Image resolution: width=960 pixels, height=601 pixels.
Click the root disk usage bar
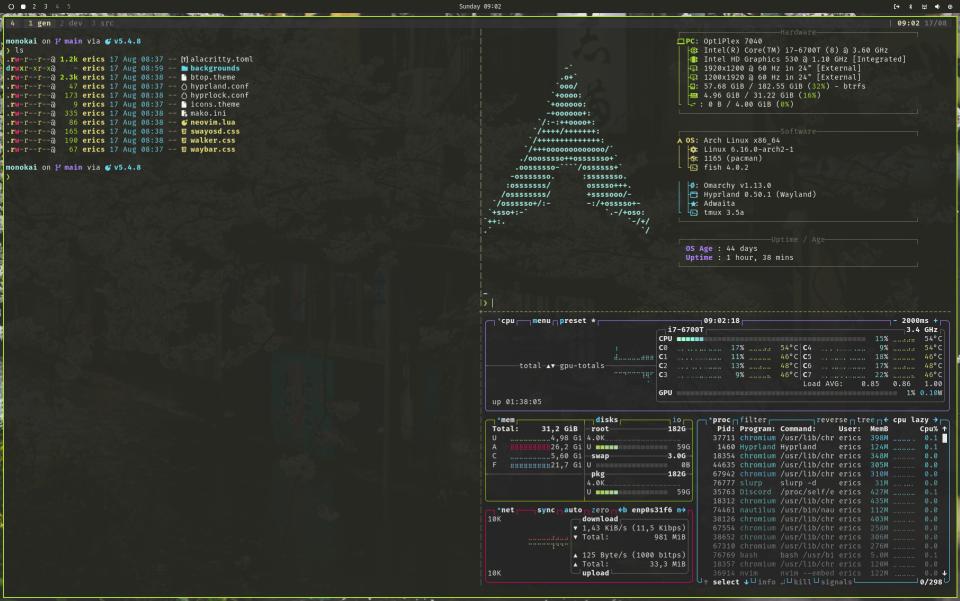[x=632, y=447]
